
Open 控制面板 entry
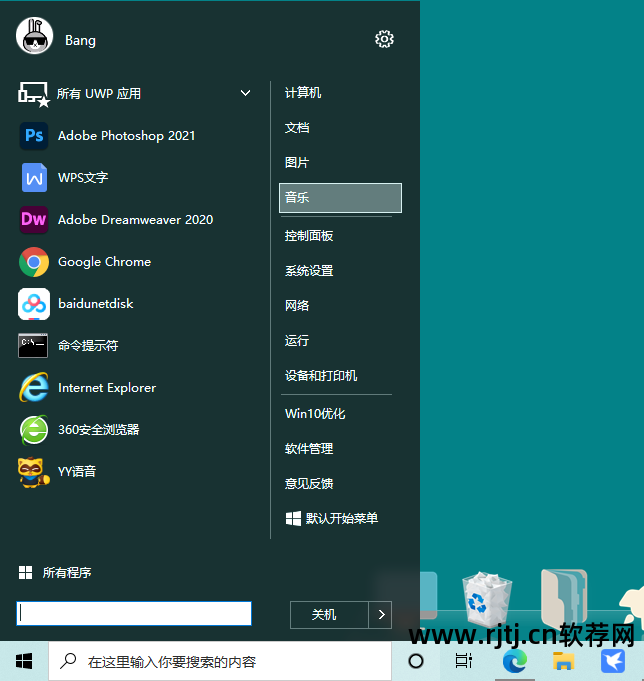[309, 236]
